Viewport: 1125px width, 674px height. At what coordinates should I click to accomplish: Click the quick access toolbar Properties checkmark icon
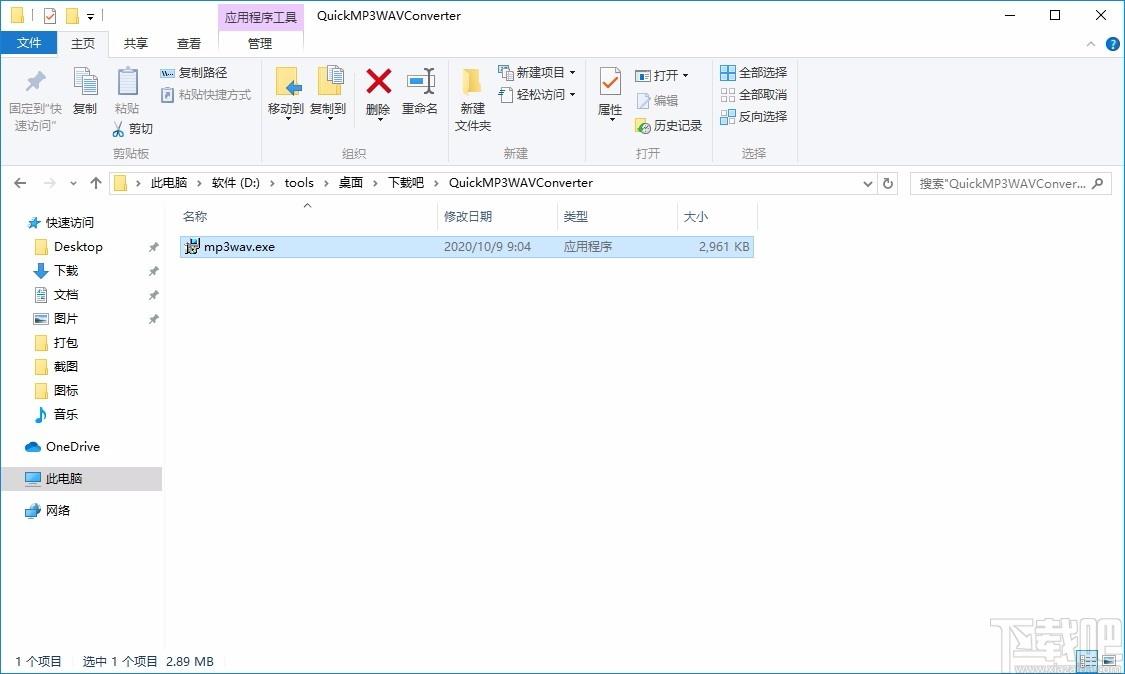point(50,15)
